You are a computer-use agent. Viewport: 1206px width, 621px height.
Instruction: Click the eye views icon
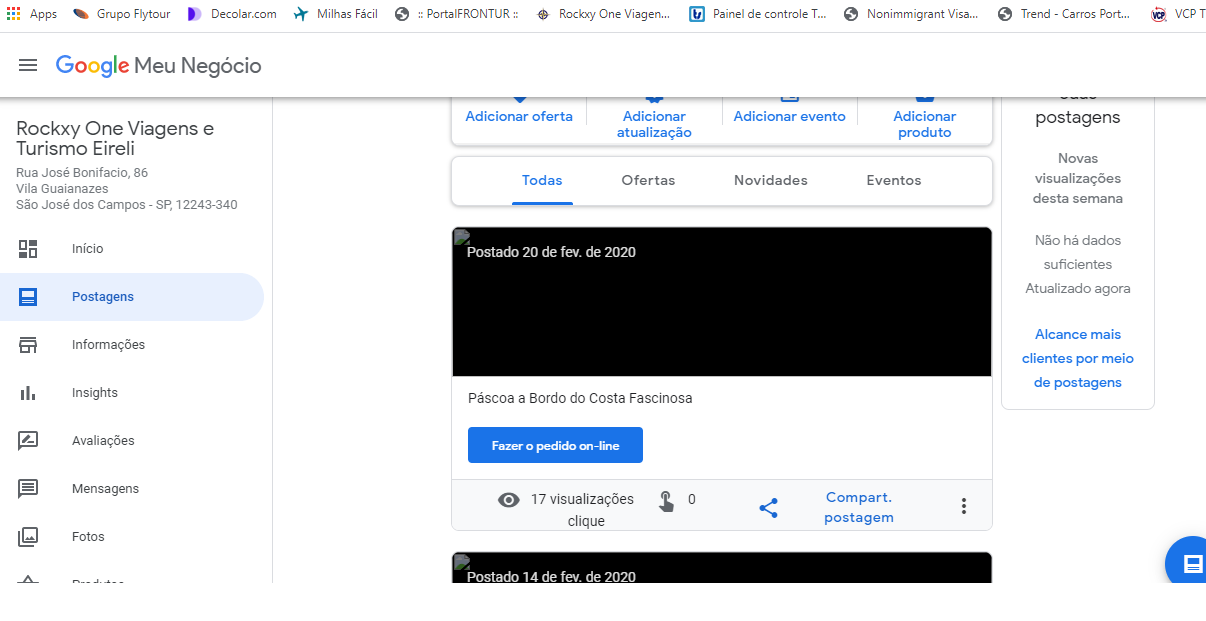509,500
